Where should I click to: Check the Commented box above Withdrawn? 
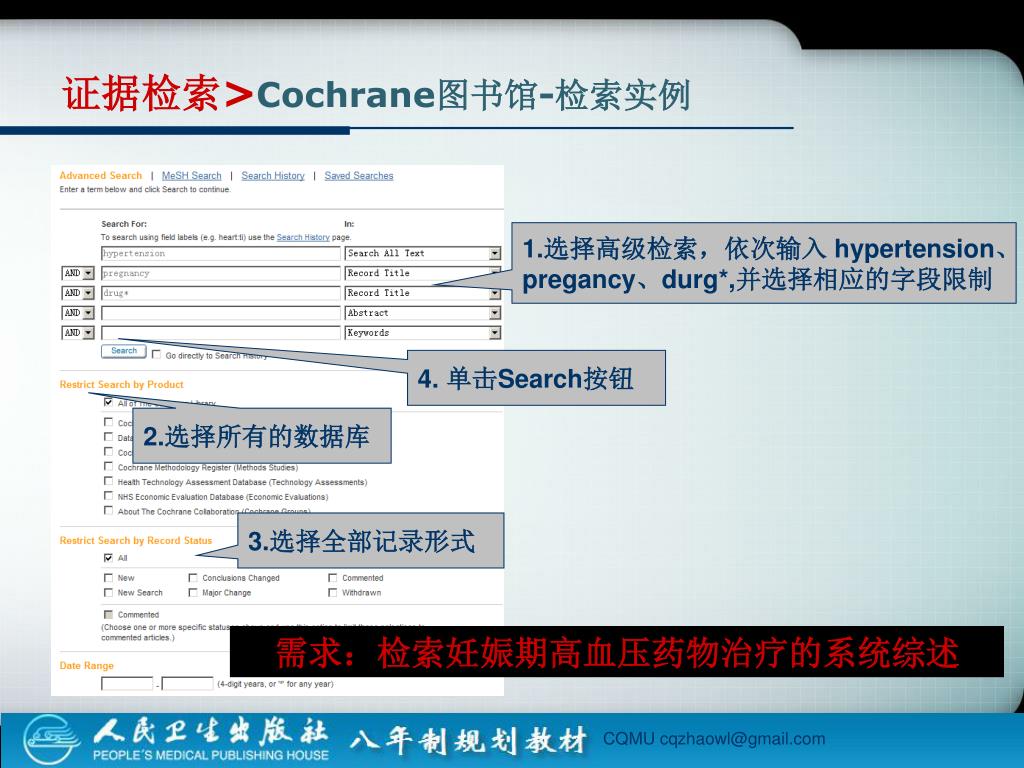pos(332,578)
